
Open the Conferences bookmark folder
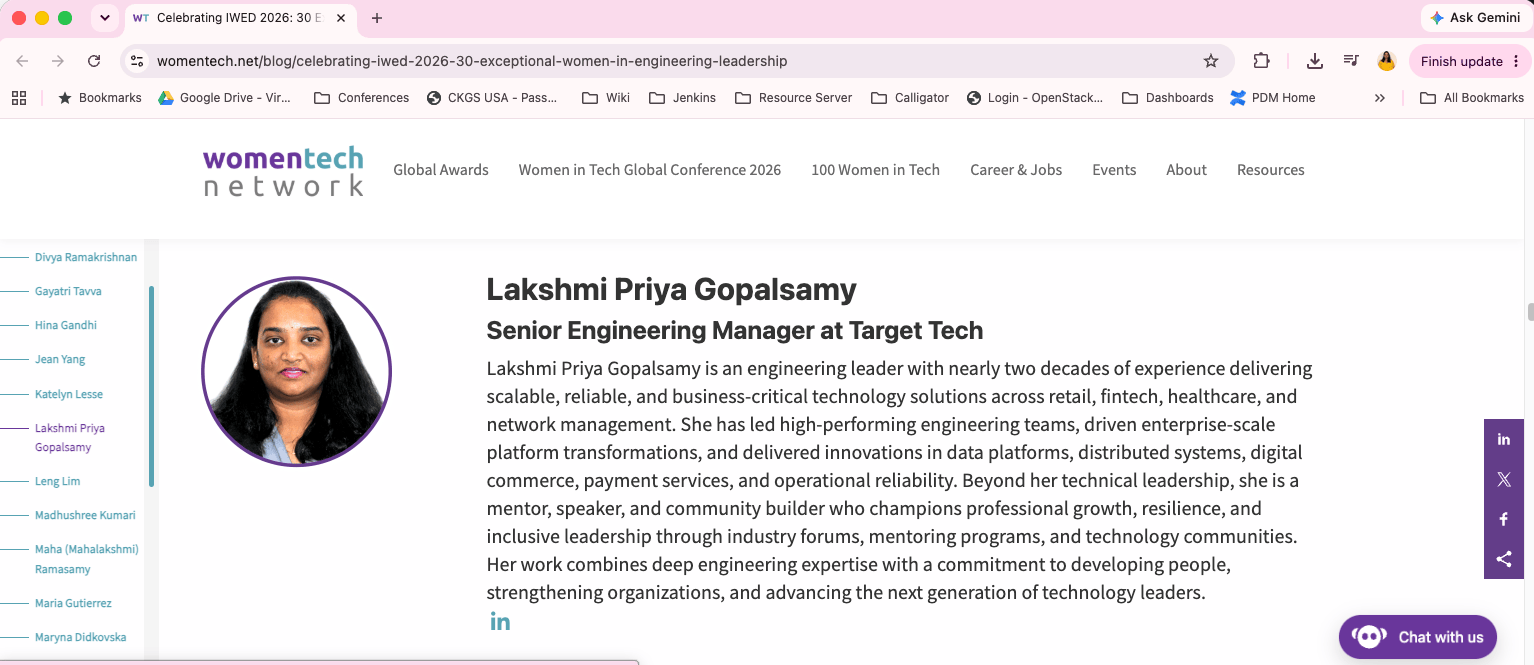pyautogui.click(x=362, y=97)
